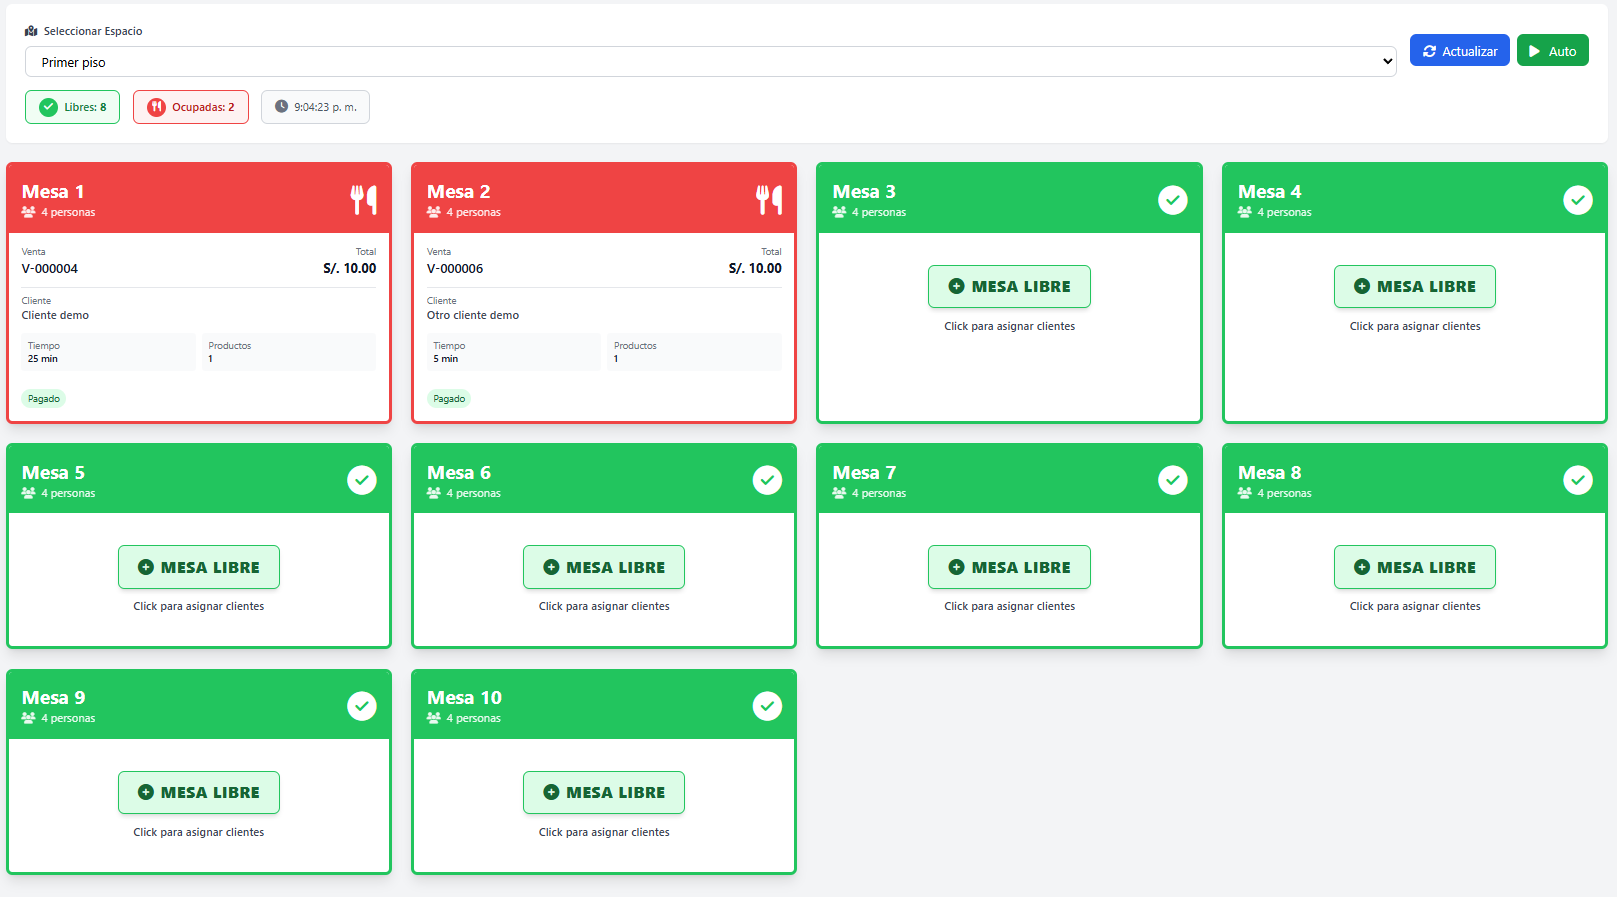The image size is (1617, 897).
Task: Open the Seleccionar Espacio dropdown showing Primer piso
Action: coord(710,62)
